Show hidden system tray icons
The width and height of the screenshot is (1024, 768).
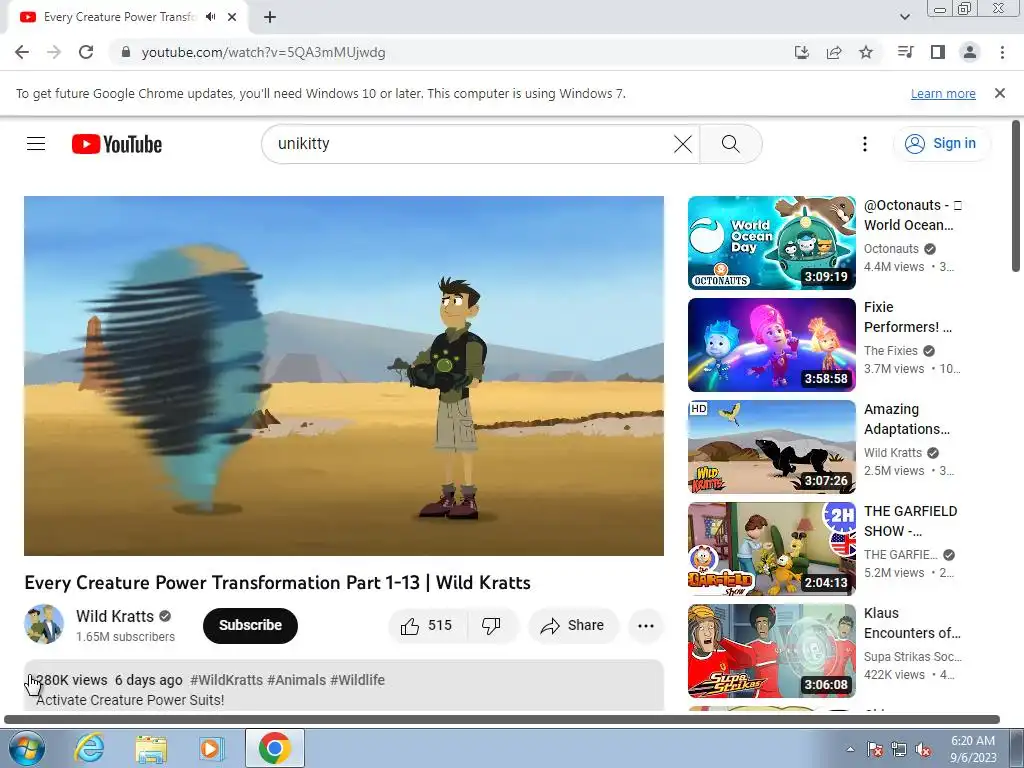click(850, 749)
